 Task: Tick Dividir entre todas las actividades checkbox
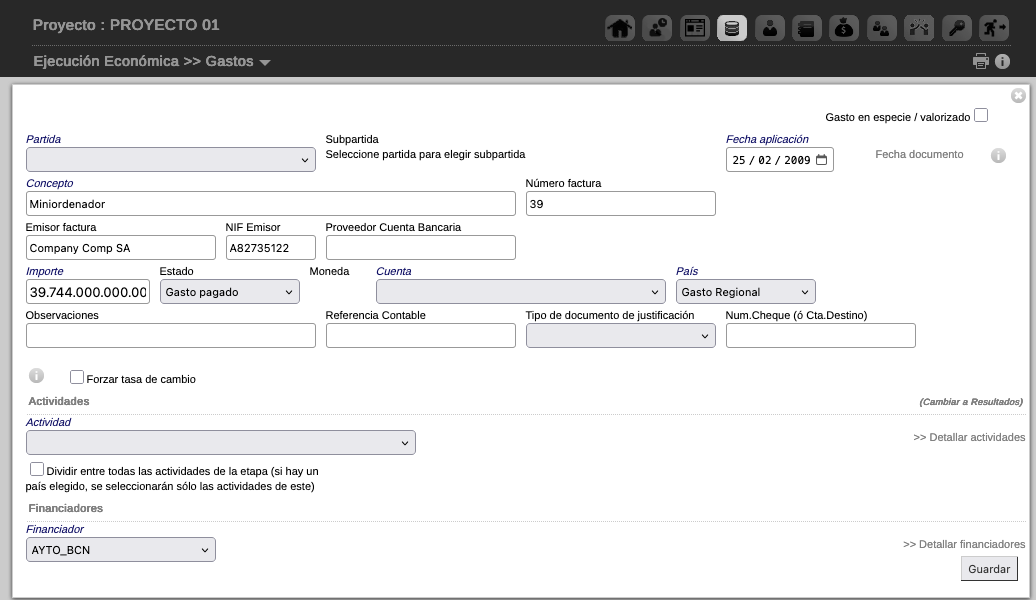point(37,469)
